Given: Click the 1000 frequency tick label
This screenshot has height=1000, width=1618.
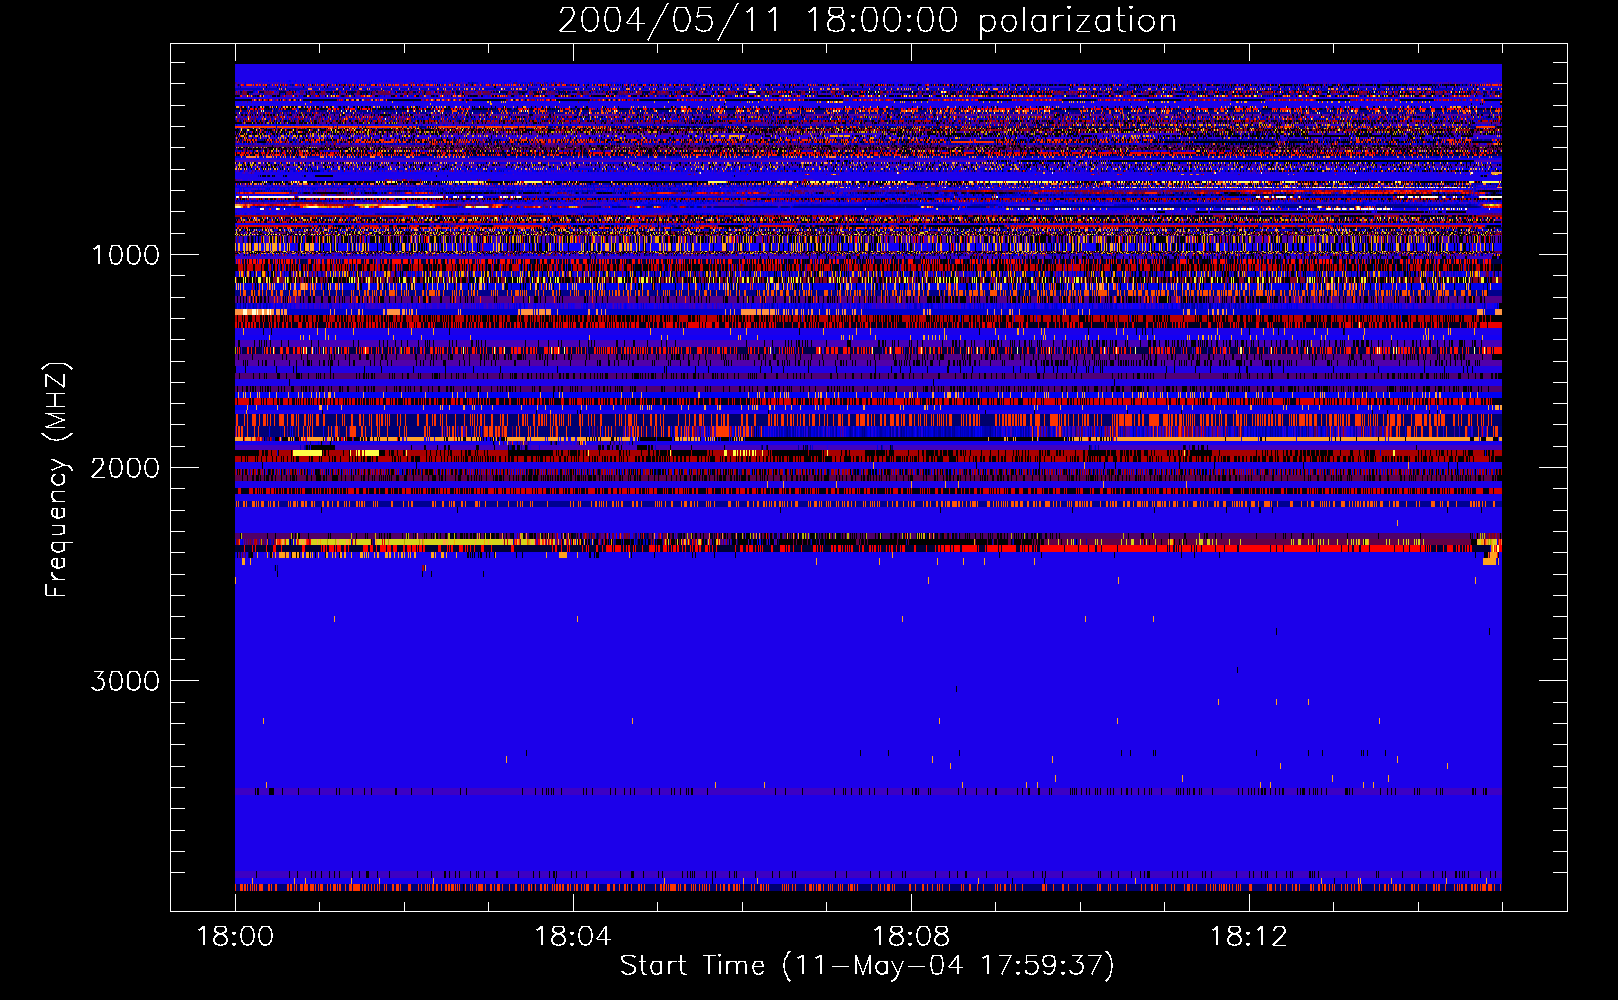Looking at the screenshot, I should (126, 255).
